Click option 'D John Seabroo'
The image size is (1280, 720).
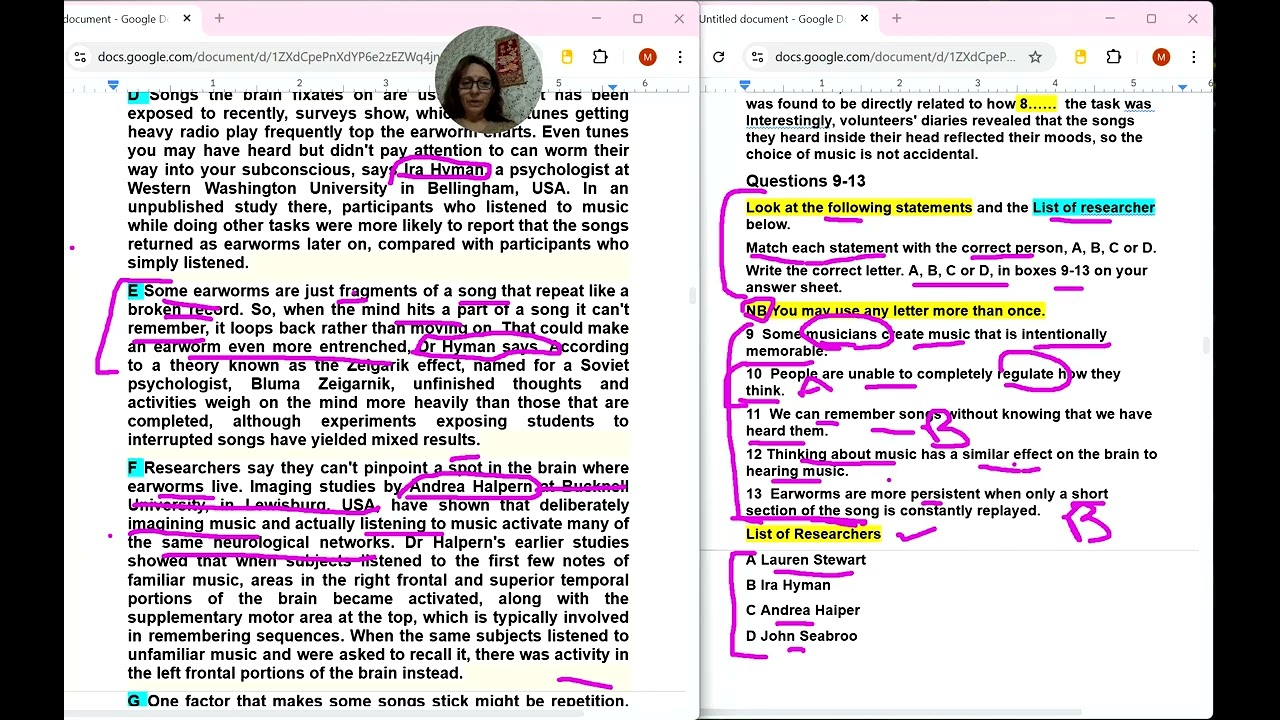tap(802, 636)
